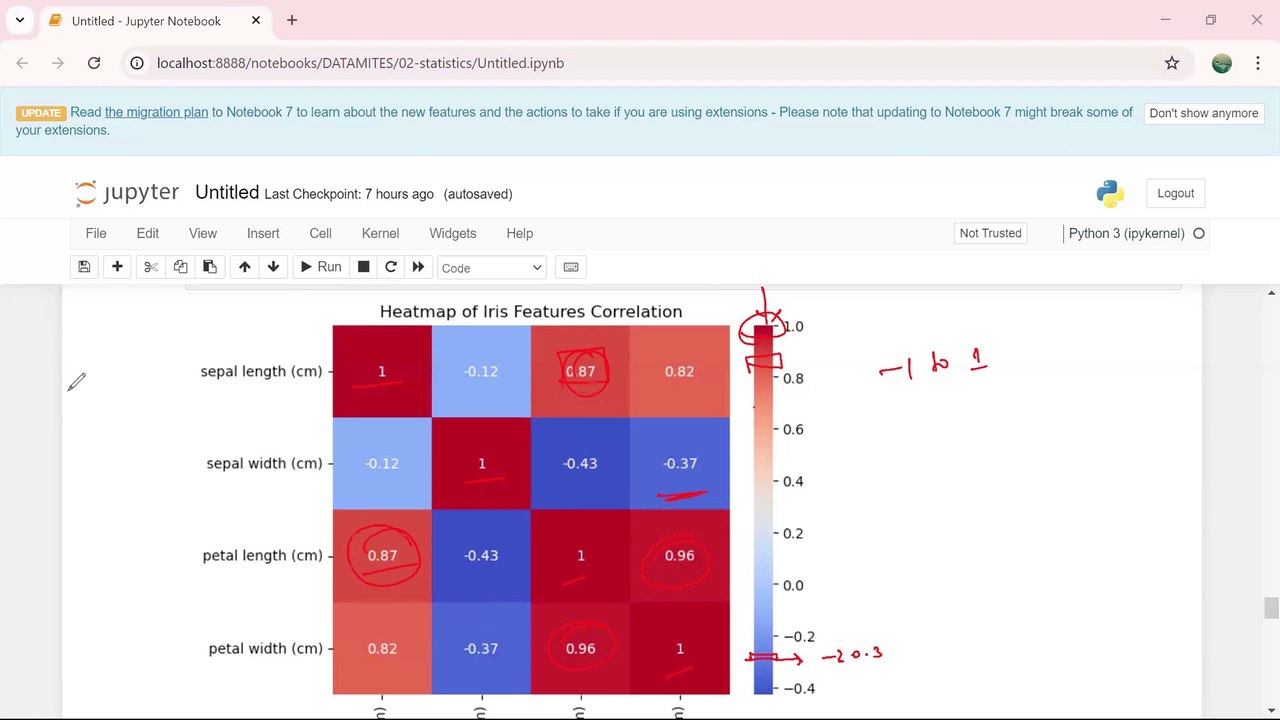Click the 0.87 cell in petal length row

(382, 555)
